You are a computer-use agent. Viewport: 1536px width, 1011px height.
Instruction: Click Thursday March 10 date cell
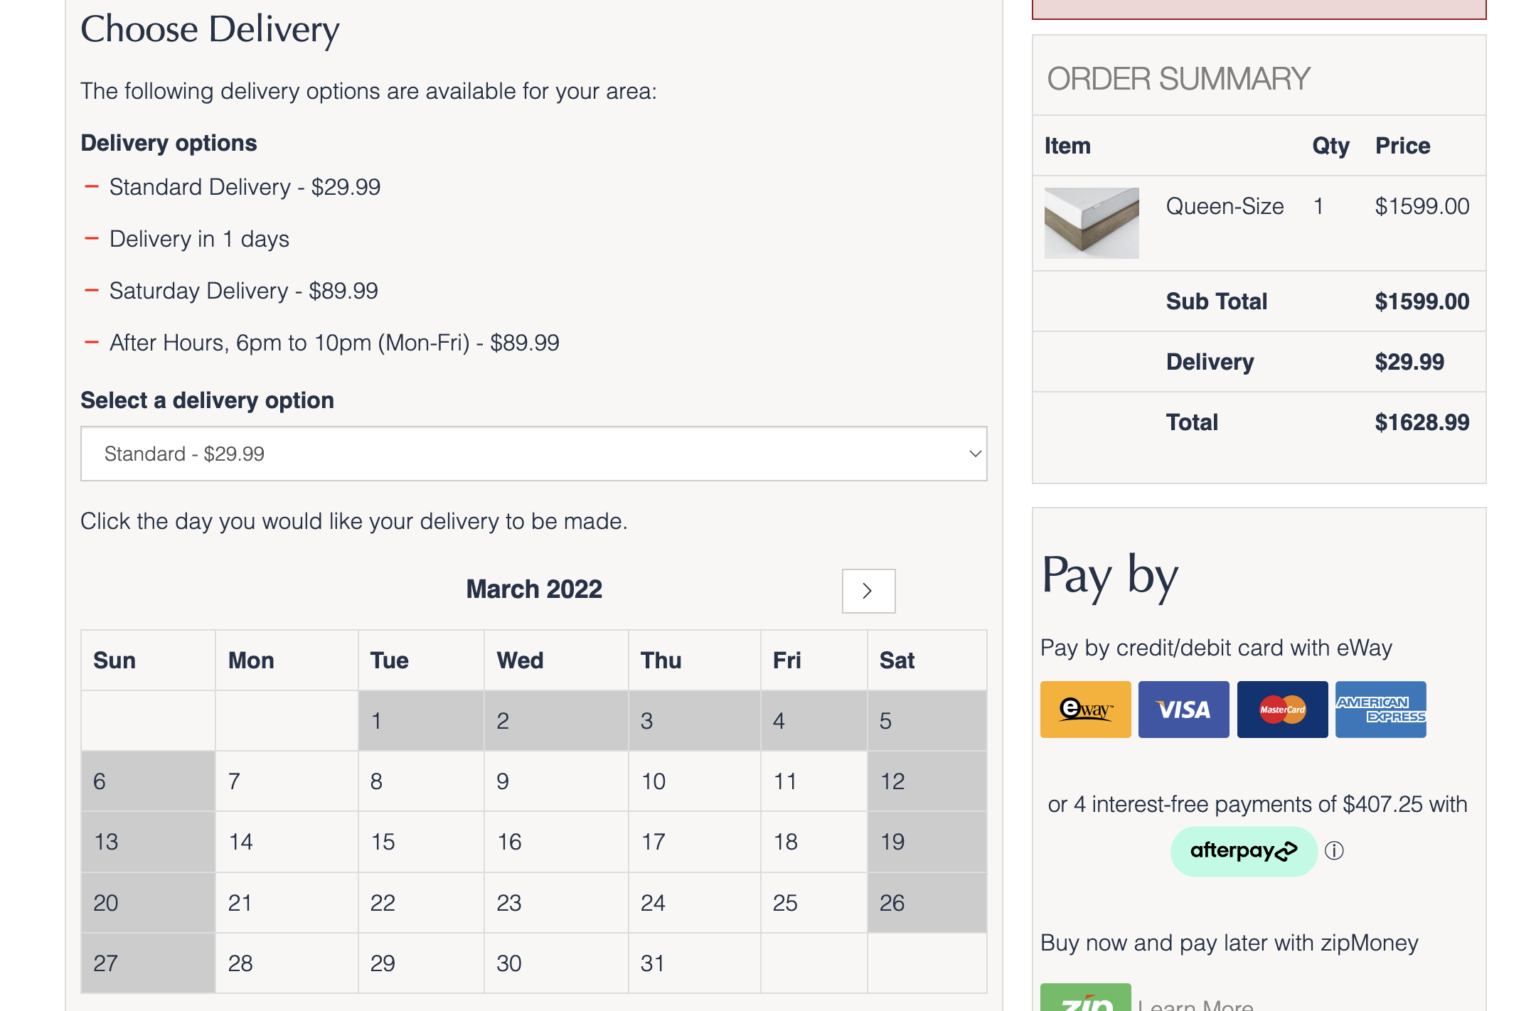click(x=694, y=781)
